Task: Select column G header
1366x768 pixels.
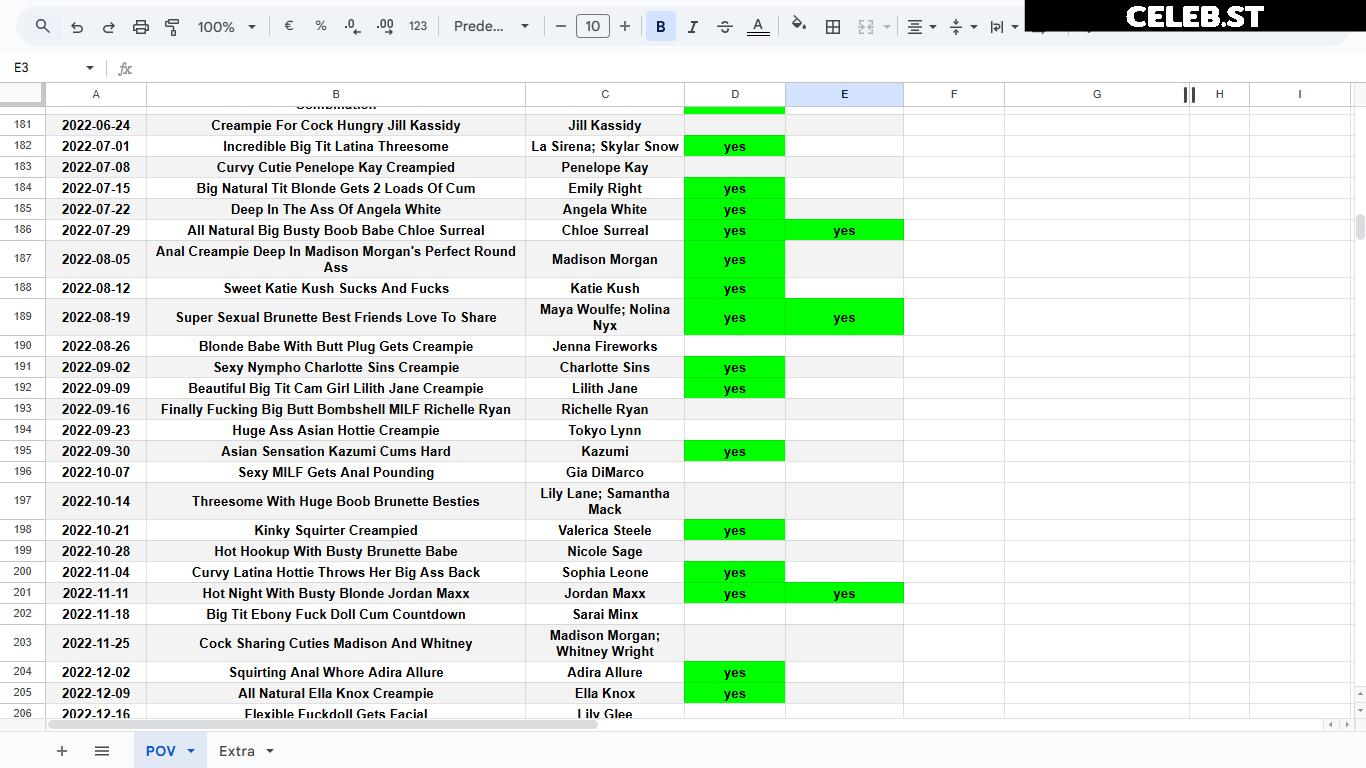Action: 1097,94
